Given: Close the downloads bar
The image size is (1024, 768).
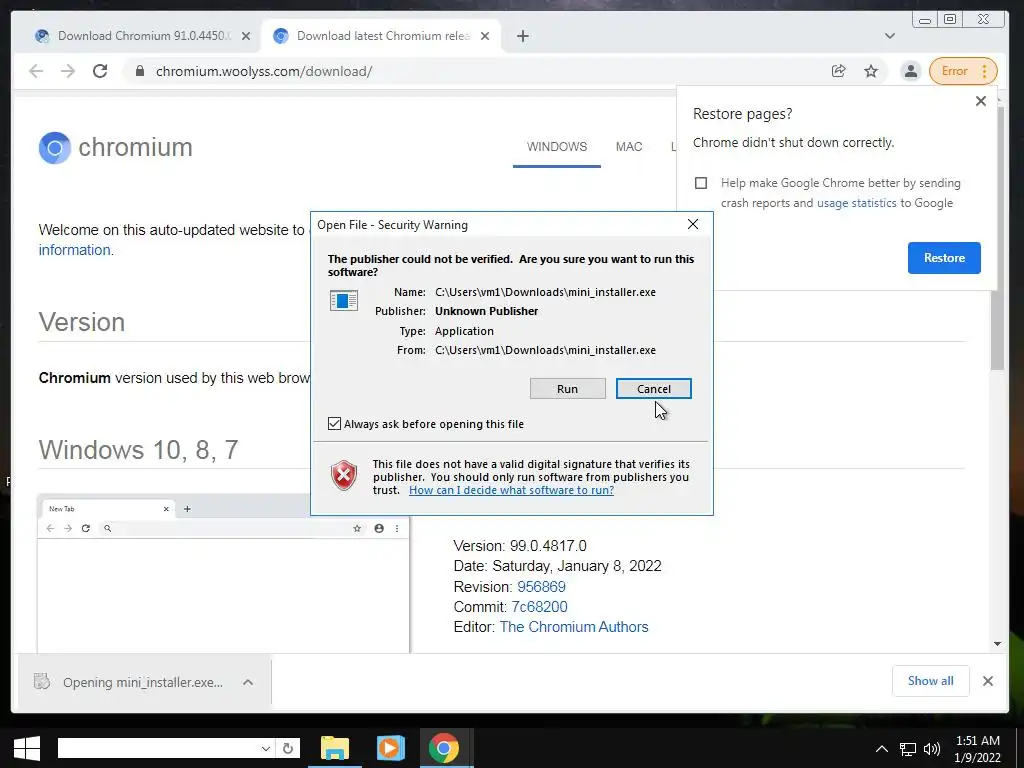Looking at the screenshot, I should tap(988, 681).
